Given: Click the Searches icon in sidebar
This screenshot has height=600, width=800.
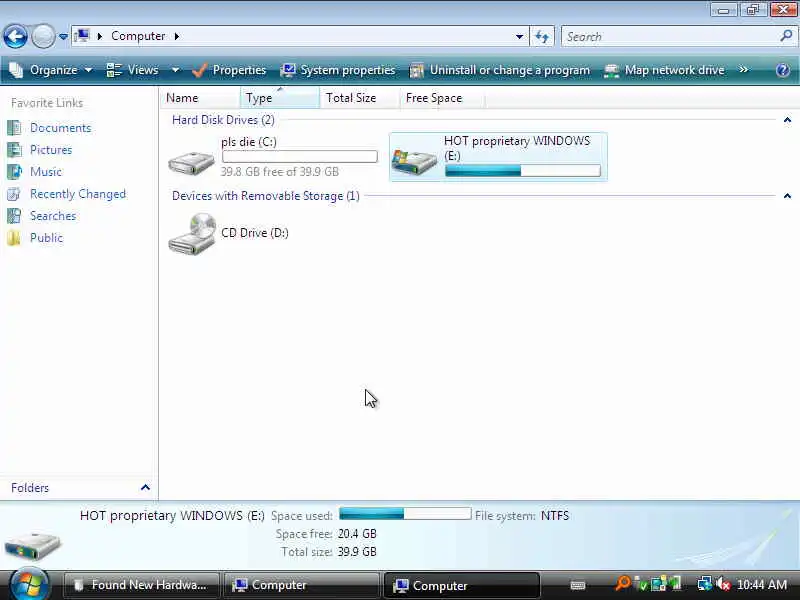Looking at the screenshot, I should pyautogui.click(x=14, y=216).
